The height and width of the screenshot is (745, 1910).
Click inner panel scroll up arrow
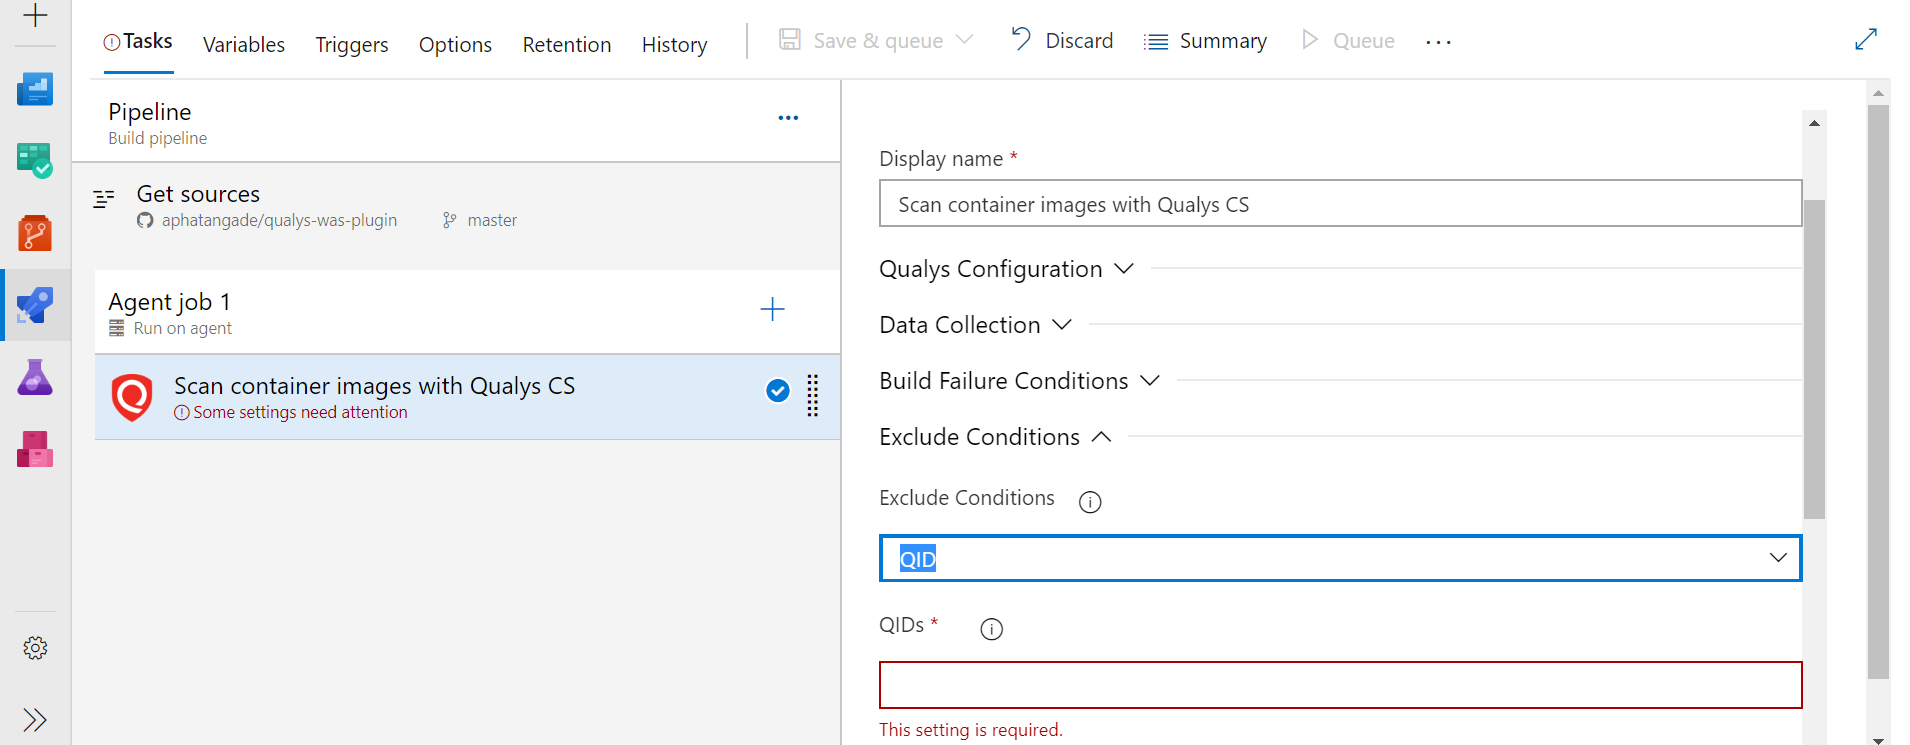pos(1814,123)
